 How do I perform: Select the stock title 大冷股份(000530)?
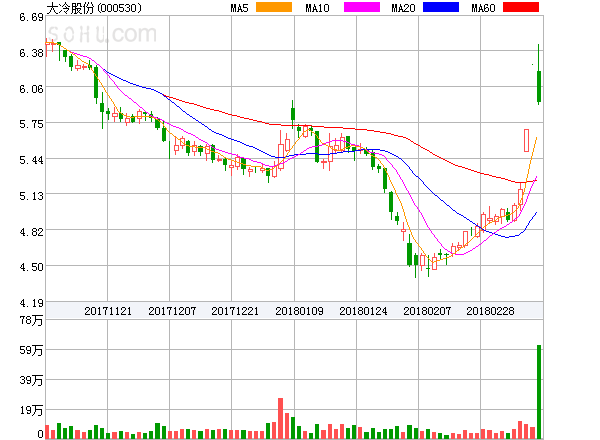[94, 8]
